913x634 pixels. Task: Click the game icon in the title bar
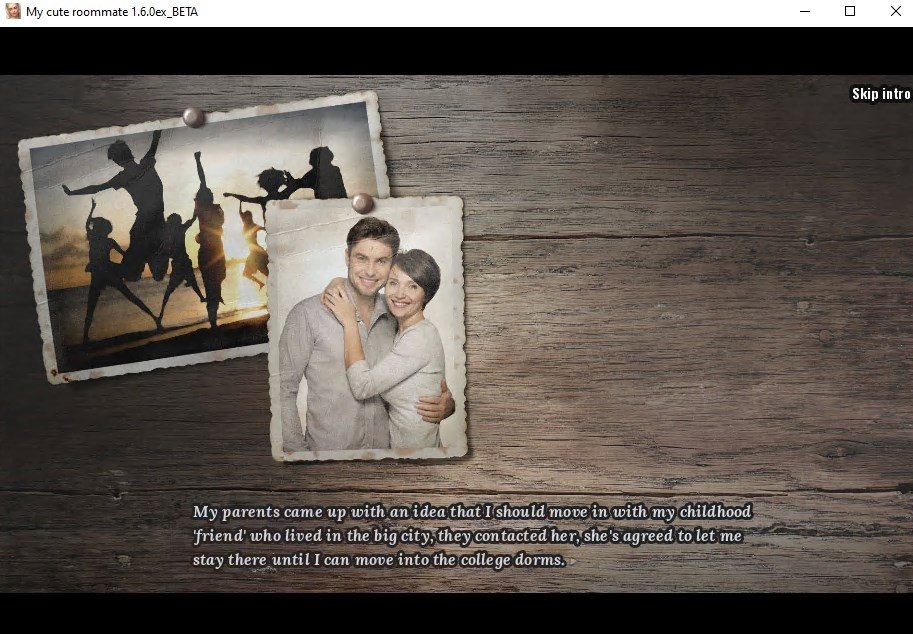tap(13, 11)
